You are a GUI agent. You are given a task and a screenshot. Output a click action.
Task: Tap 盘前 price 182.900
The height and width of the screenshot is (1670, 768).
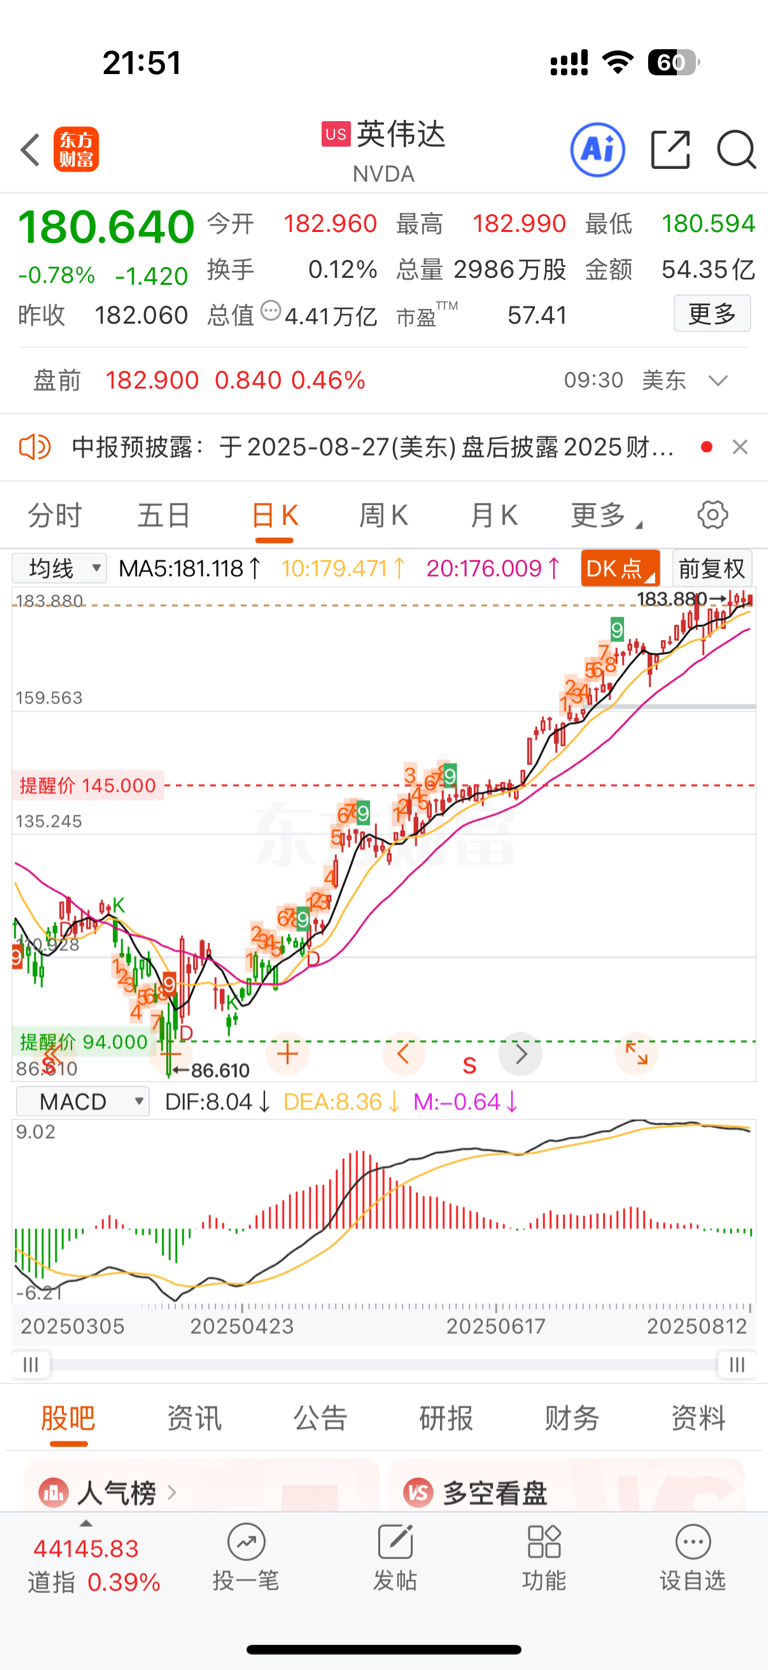tap(152, 381)
